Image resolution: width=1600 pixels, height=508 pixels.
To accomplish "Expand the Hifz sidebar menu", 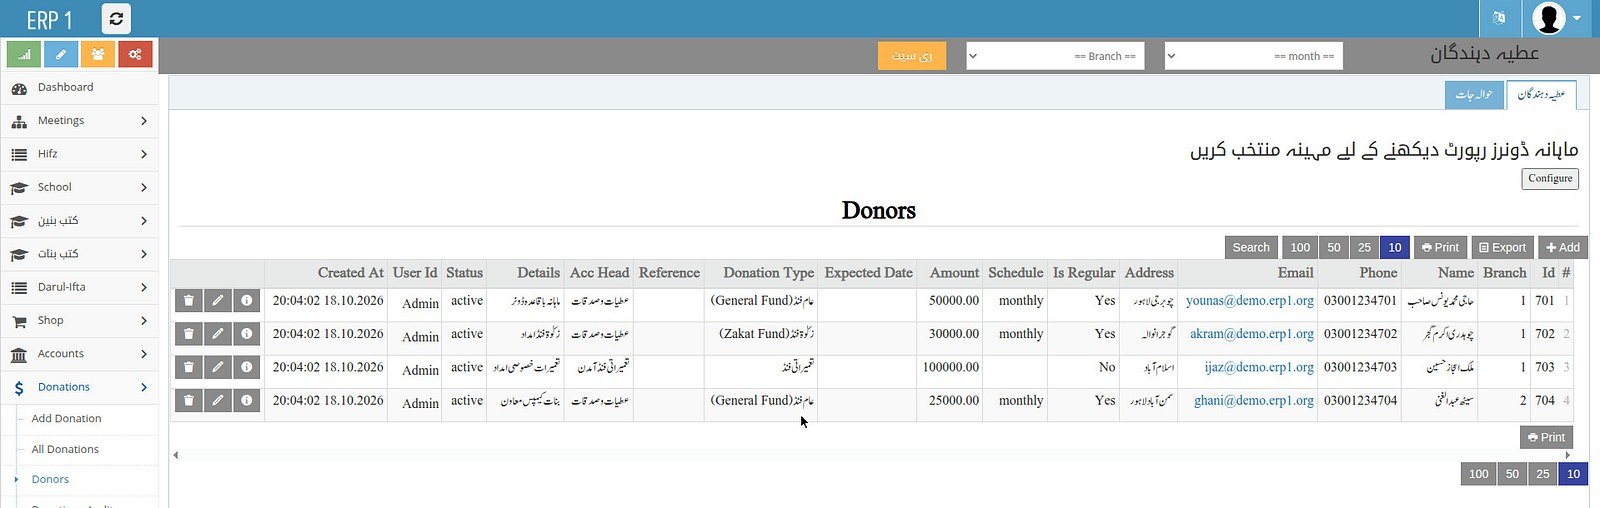I will click(79, 154).
